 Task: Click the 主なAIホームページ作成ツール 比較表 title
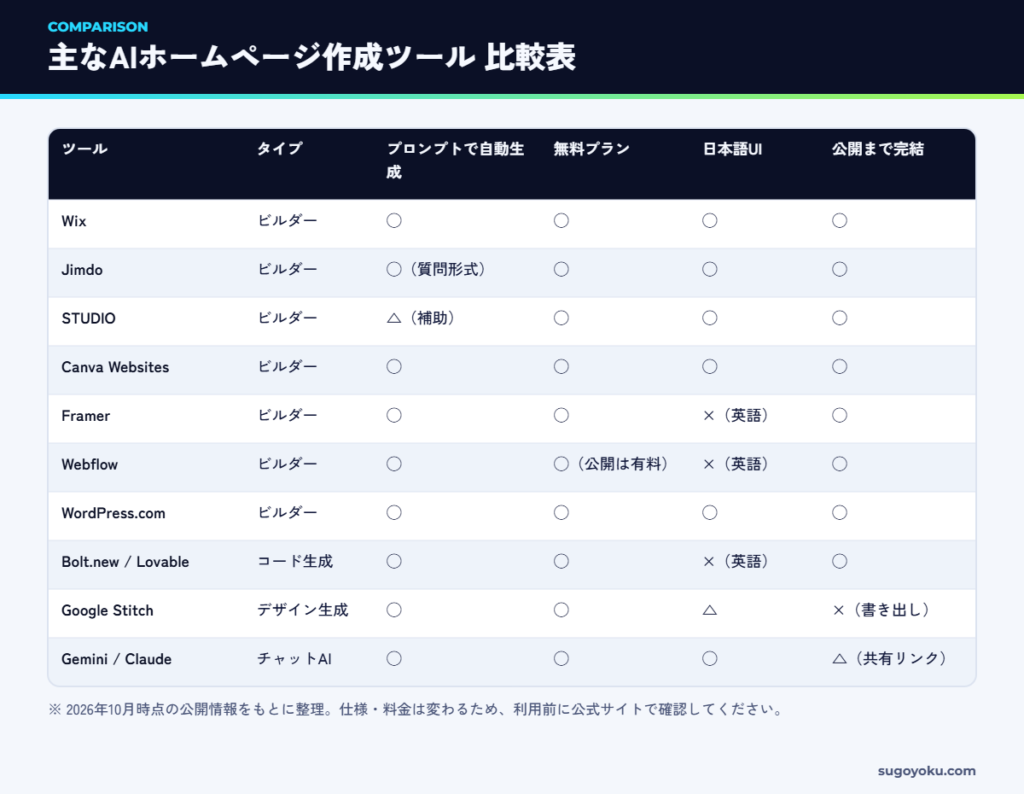tap(312, 57)
